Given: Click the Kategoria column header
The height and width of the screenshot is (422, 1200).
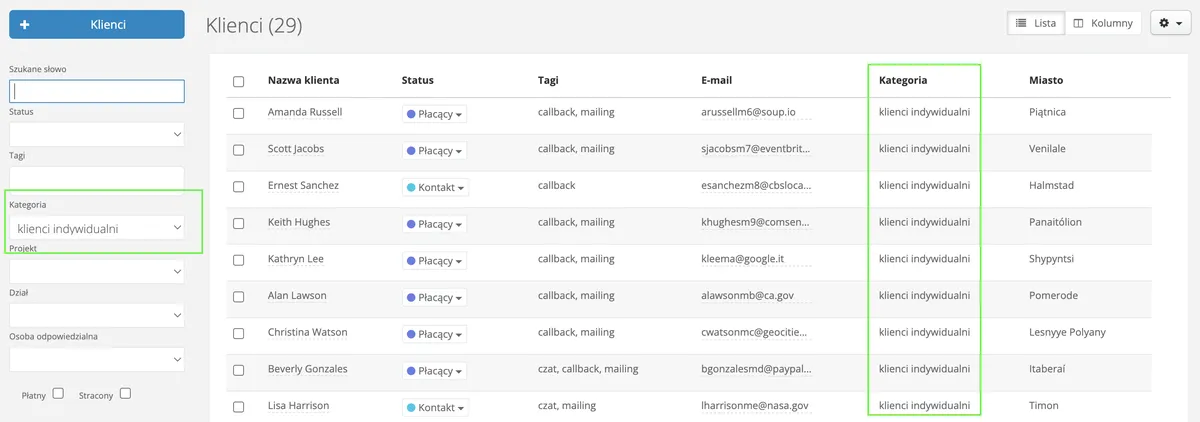Looking at the screenshot, I should pyautogui.click(x=903, y=80).
